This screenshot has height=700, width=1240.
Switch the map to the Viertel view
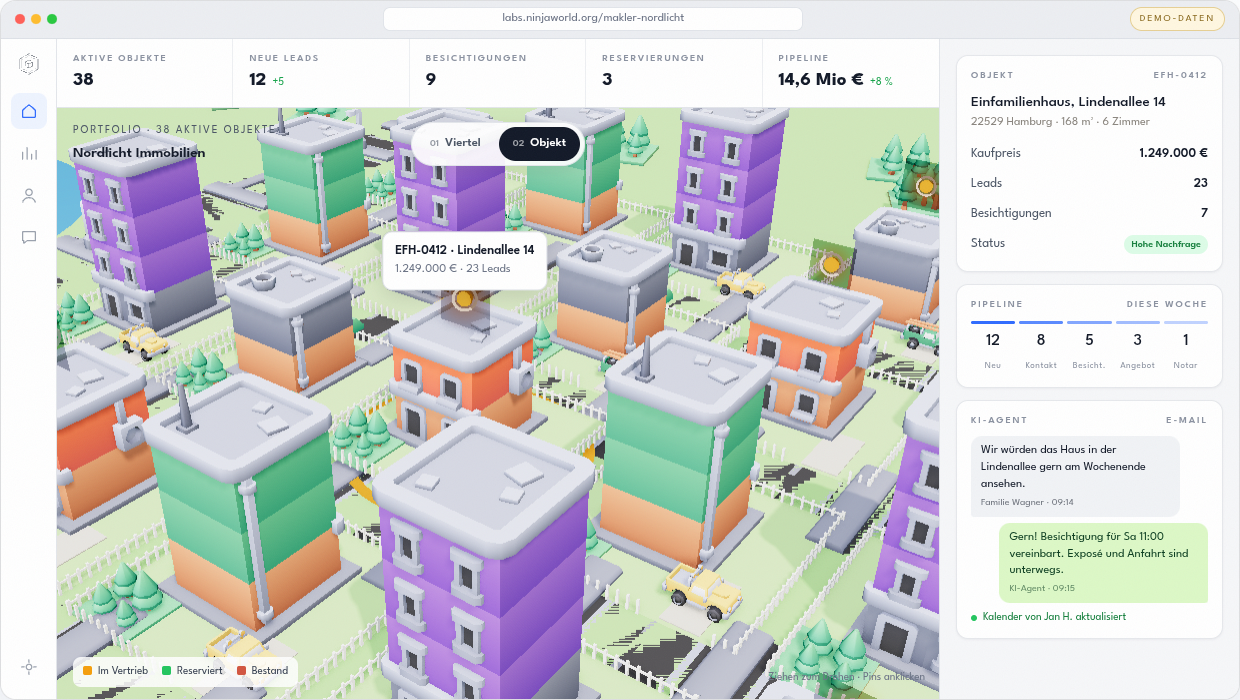tap(455, 143)
